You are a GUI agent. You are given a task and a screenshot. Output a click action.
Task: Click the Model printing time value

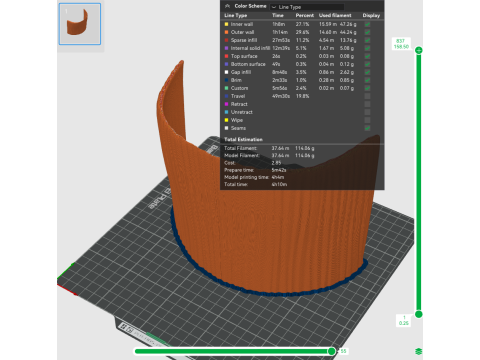pos(278,177)
